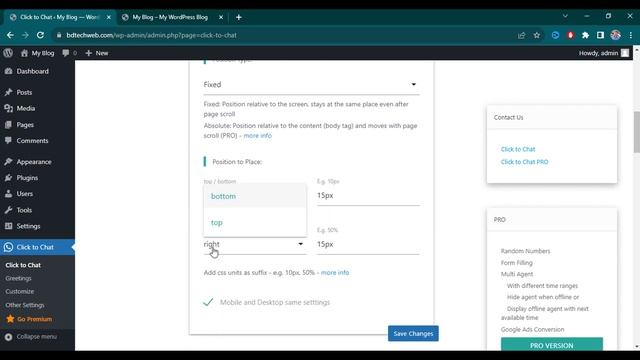Viewport: 640px width, 360px height.
Task: Open browser side panel icon
Action: pos(600,35)
